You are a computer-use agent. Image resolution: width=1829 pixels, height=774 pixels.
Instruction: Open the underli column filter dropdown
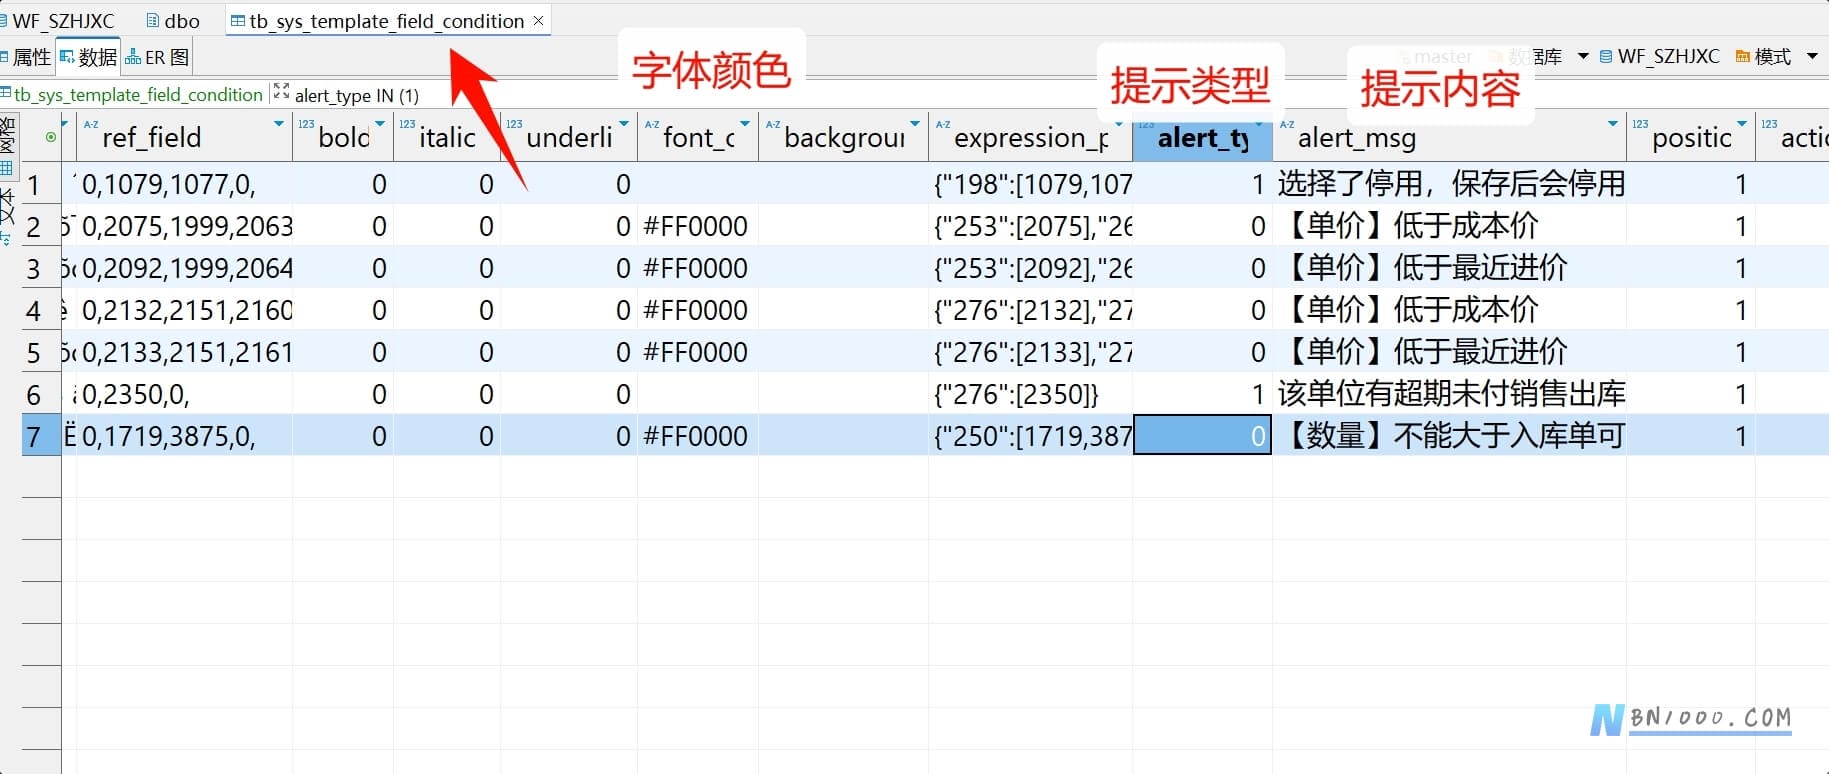pos(624,124)
